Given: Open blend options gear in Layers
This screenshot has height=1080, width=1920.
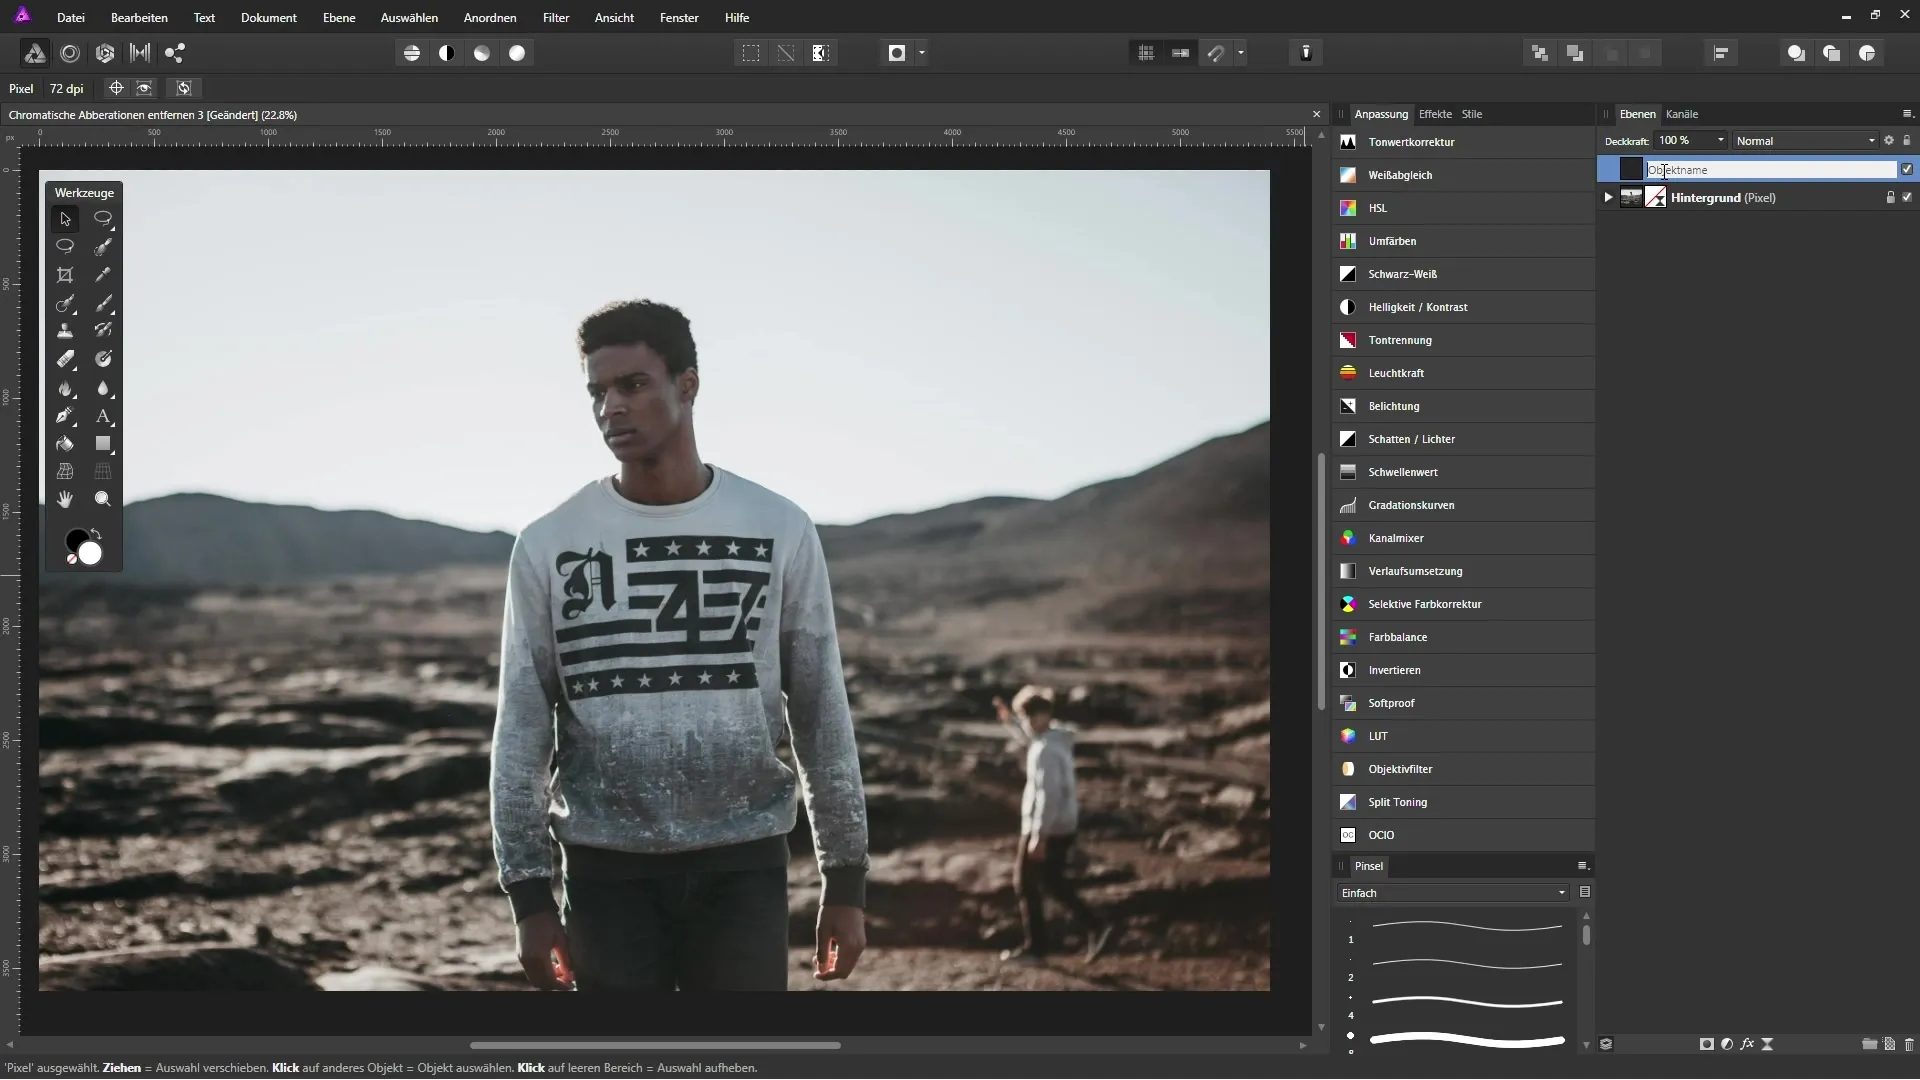Looking at the screenshot, I should (1889, 141).
